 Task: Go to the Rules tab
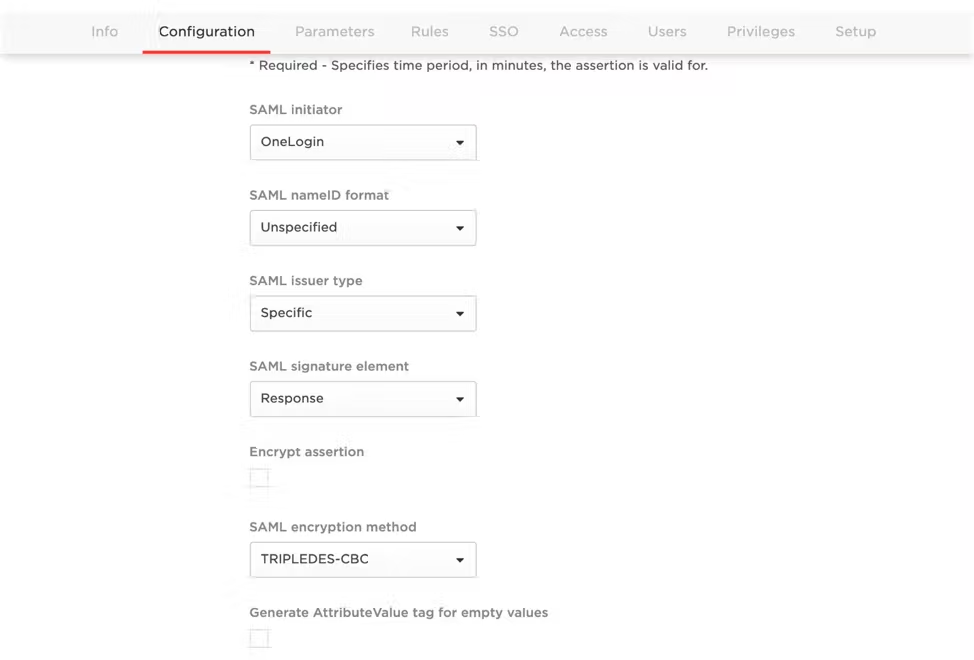tap(429, 32)
